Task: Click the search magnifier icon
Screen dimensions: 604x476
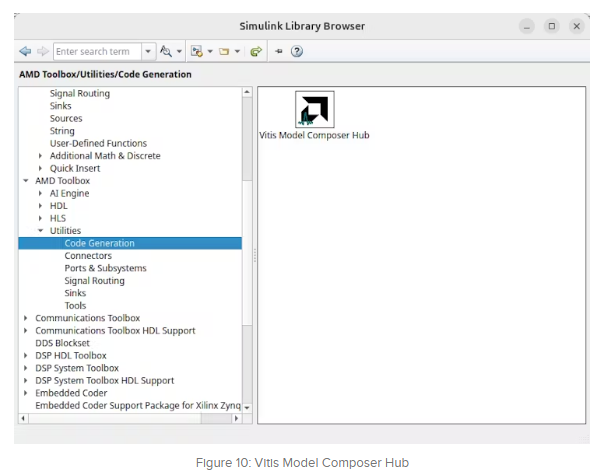Action: [x=166, y=51]
